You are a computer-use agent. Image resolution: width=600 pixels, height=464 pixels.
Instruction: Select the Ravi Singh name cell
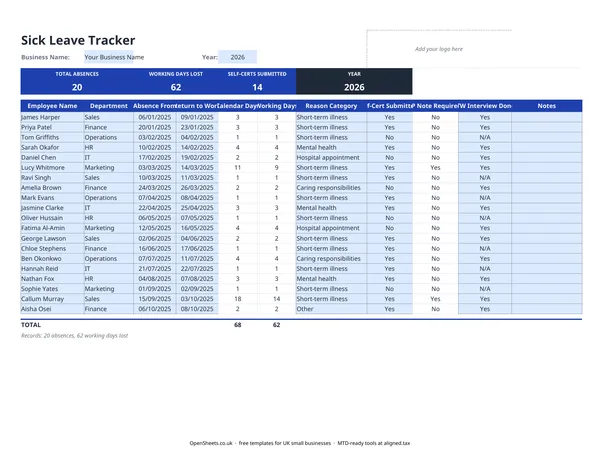(52, 177)
